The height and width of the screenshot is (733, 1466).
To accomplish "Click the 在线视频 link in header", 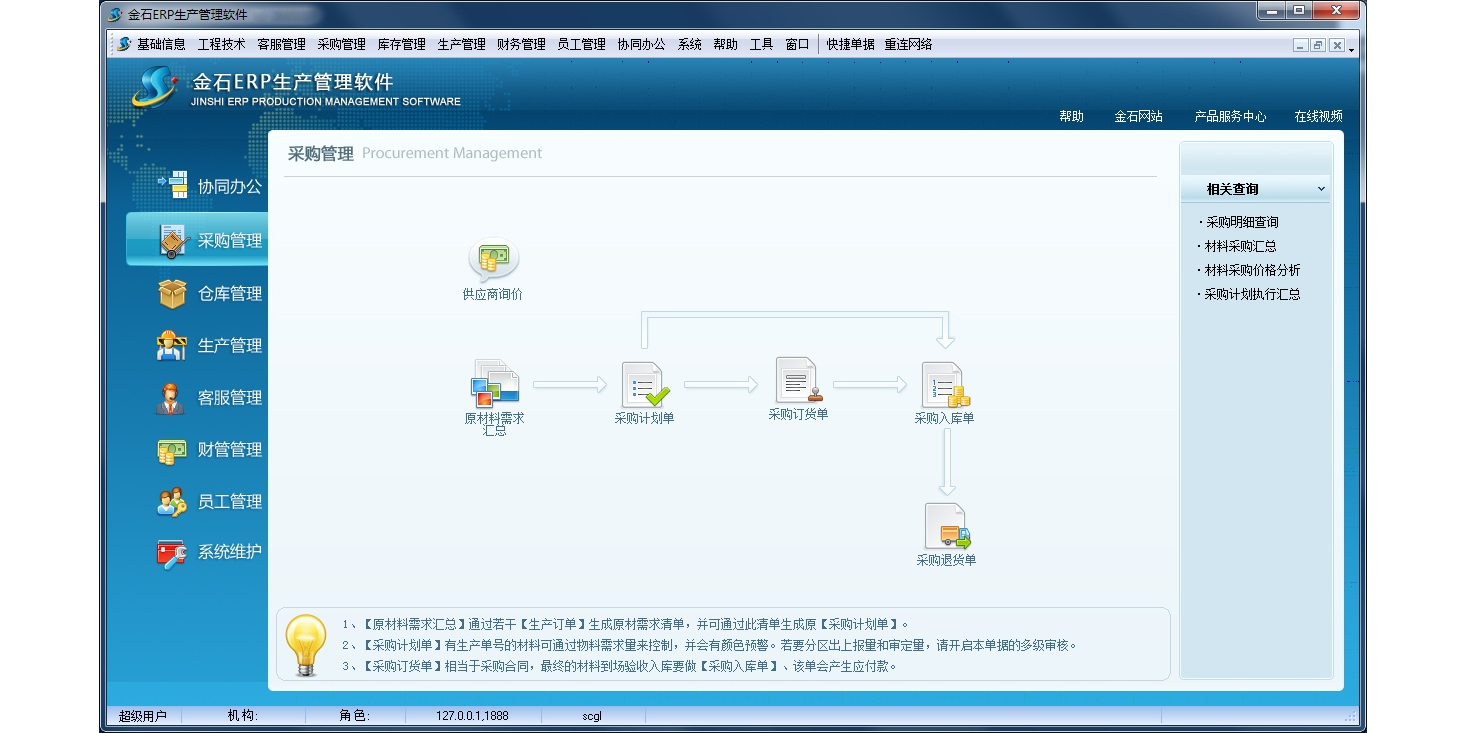I will [x=1318, y=116].
